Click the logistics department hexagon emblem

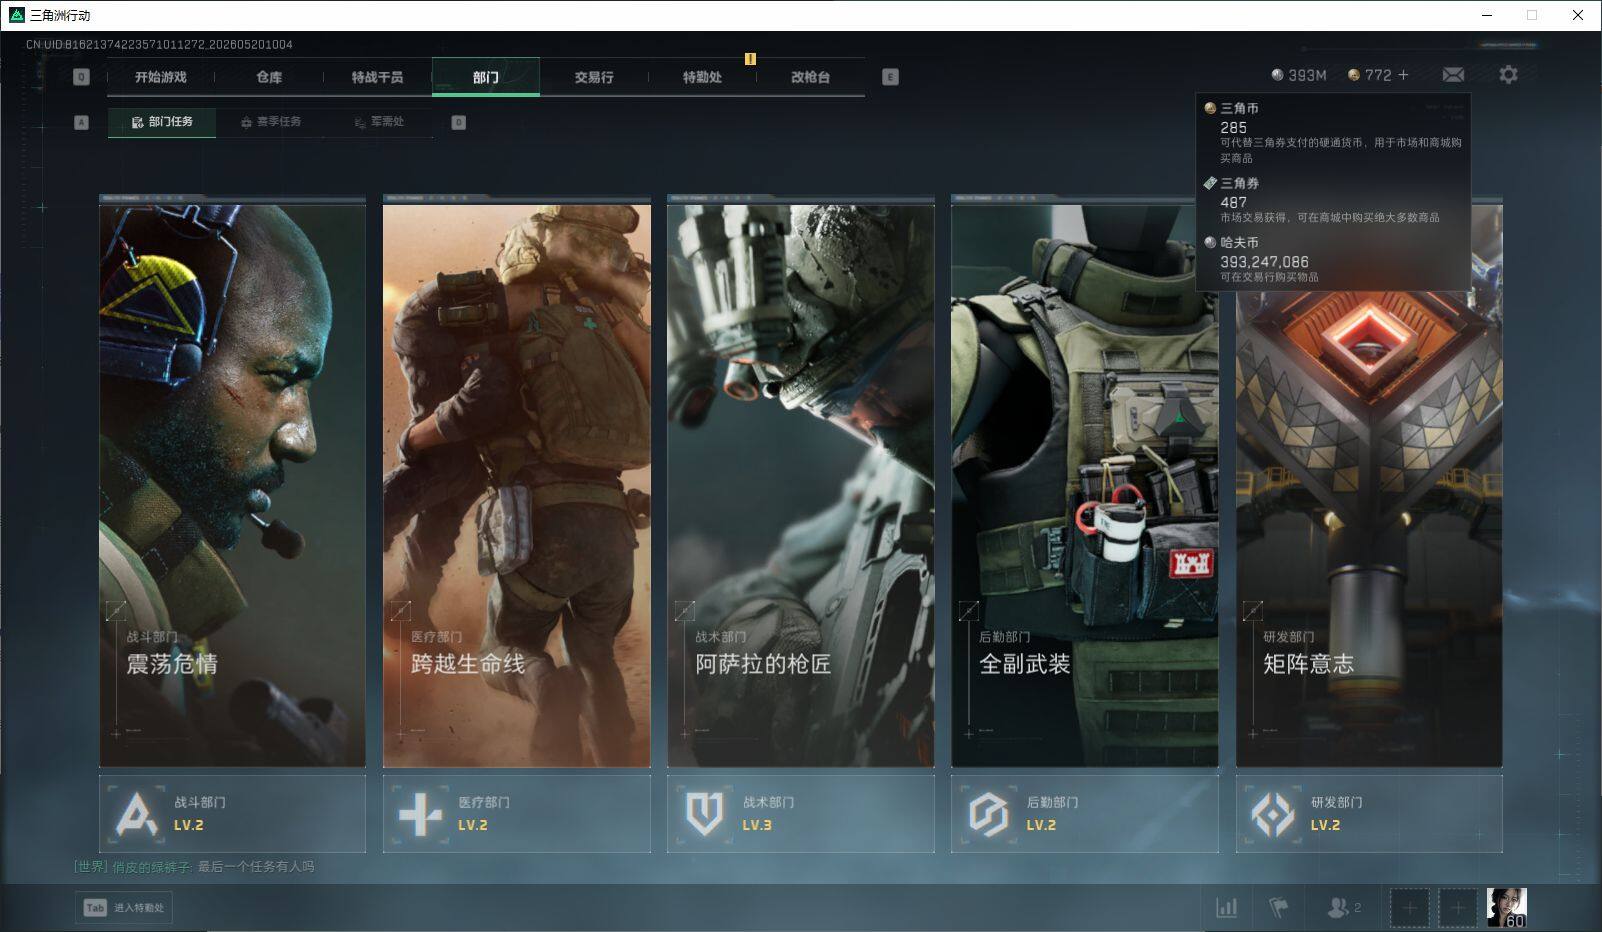pos(988,814)
